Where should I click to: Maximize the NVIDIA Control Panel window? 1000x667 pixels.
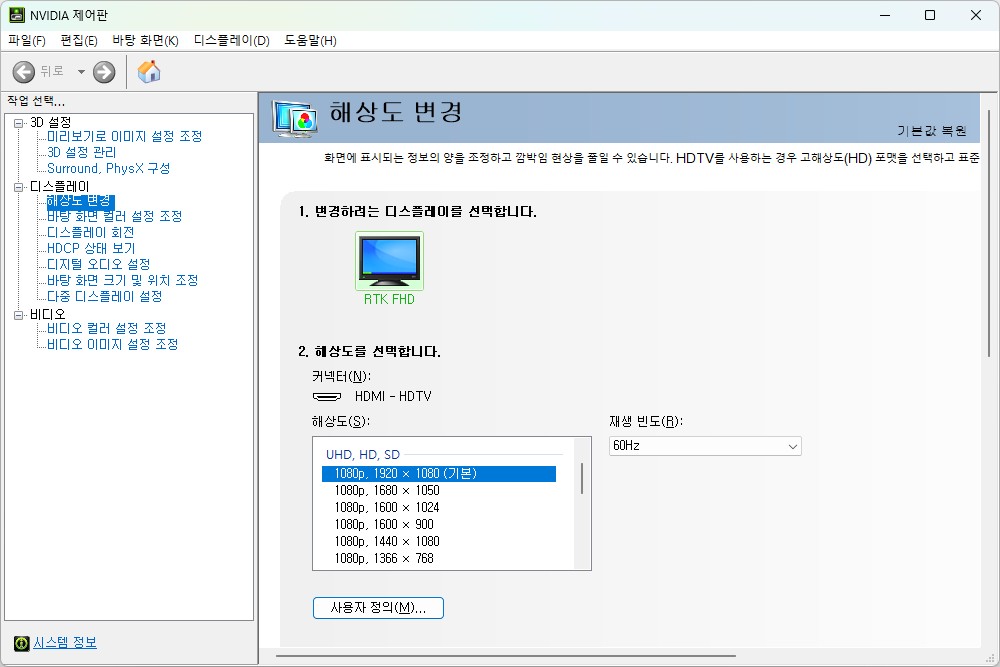click(930, 15)
